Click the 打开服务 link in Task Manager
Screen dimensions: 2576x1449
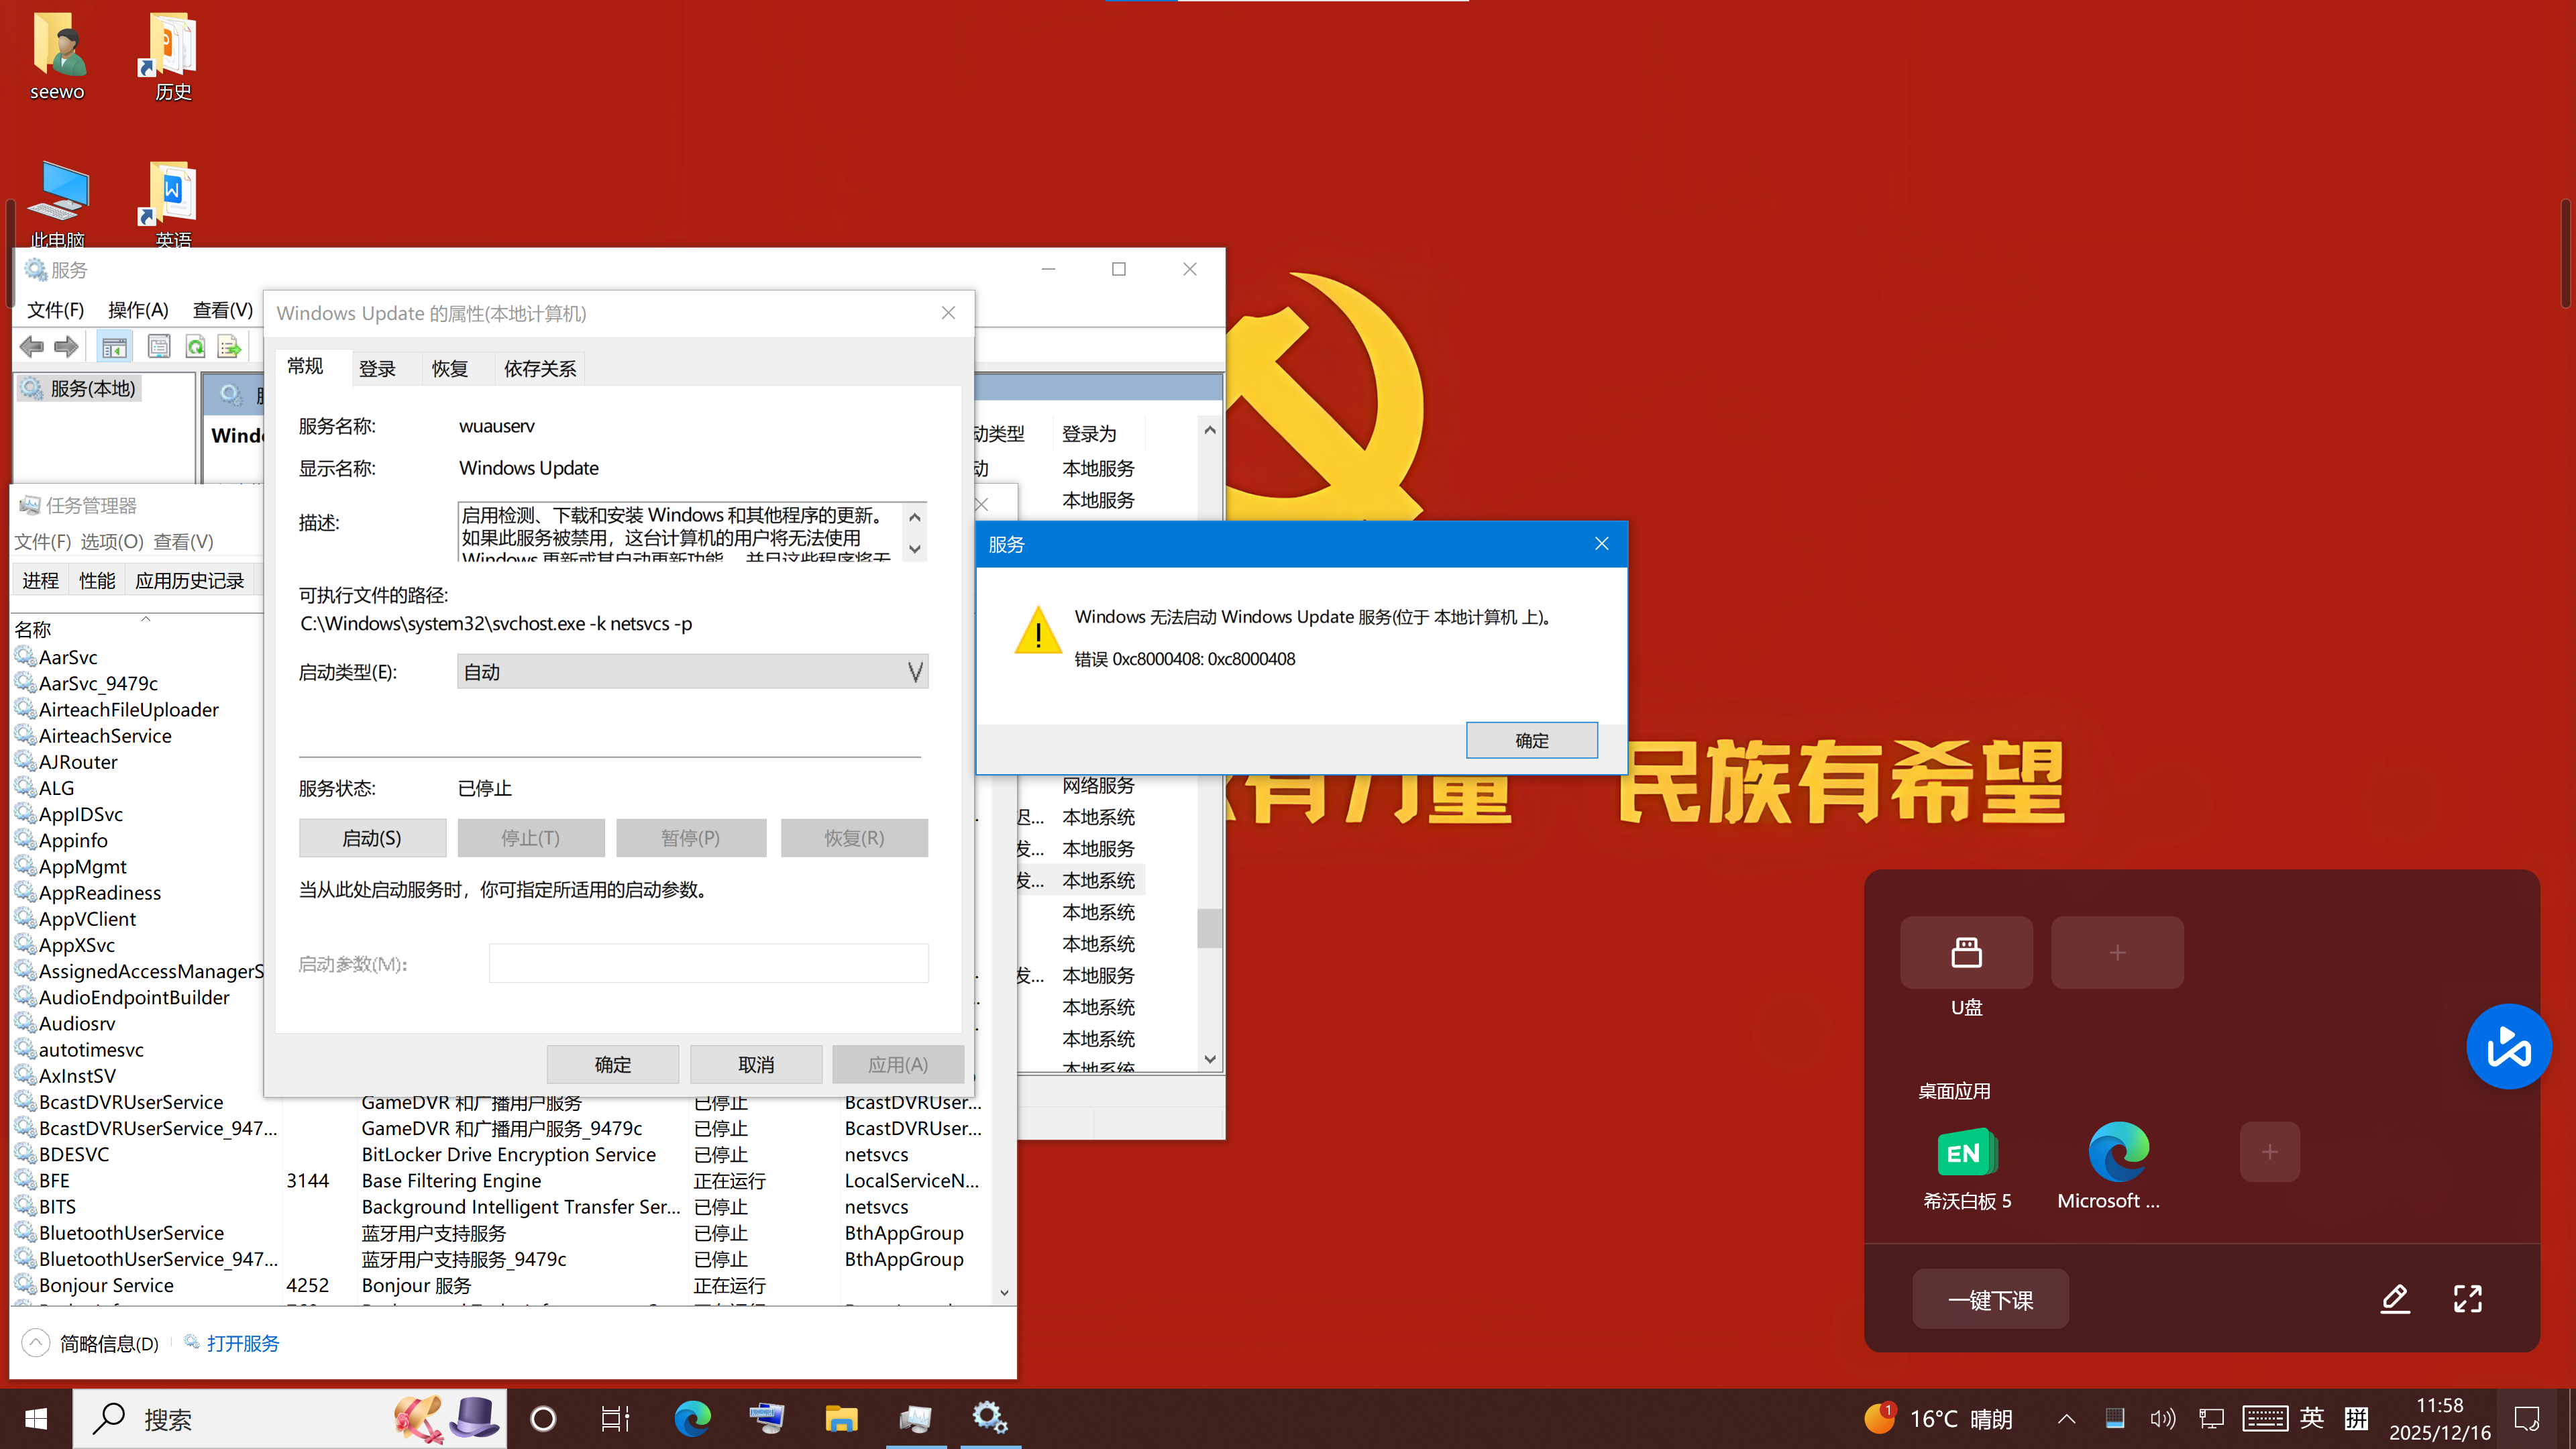click(242, 1343)
